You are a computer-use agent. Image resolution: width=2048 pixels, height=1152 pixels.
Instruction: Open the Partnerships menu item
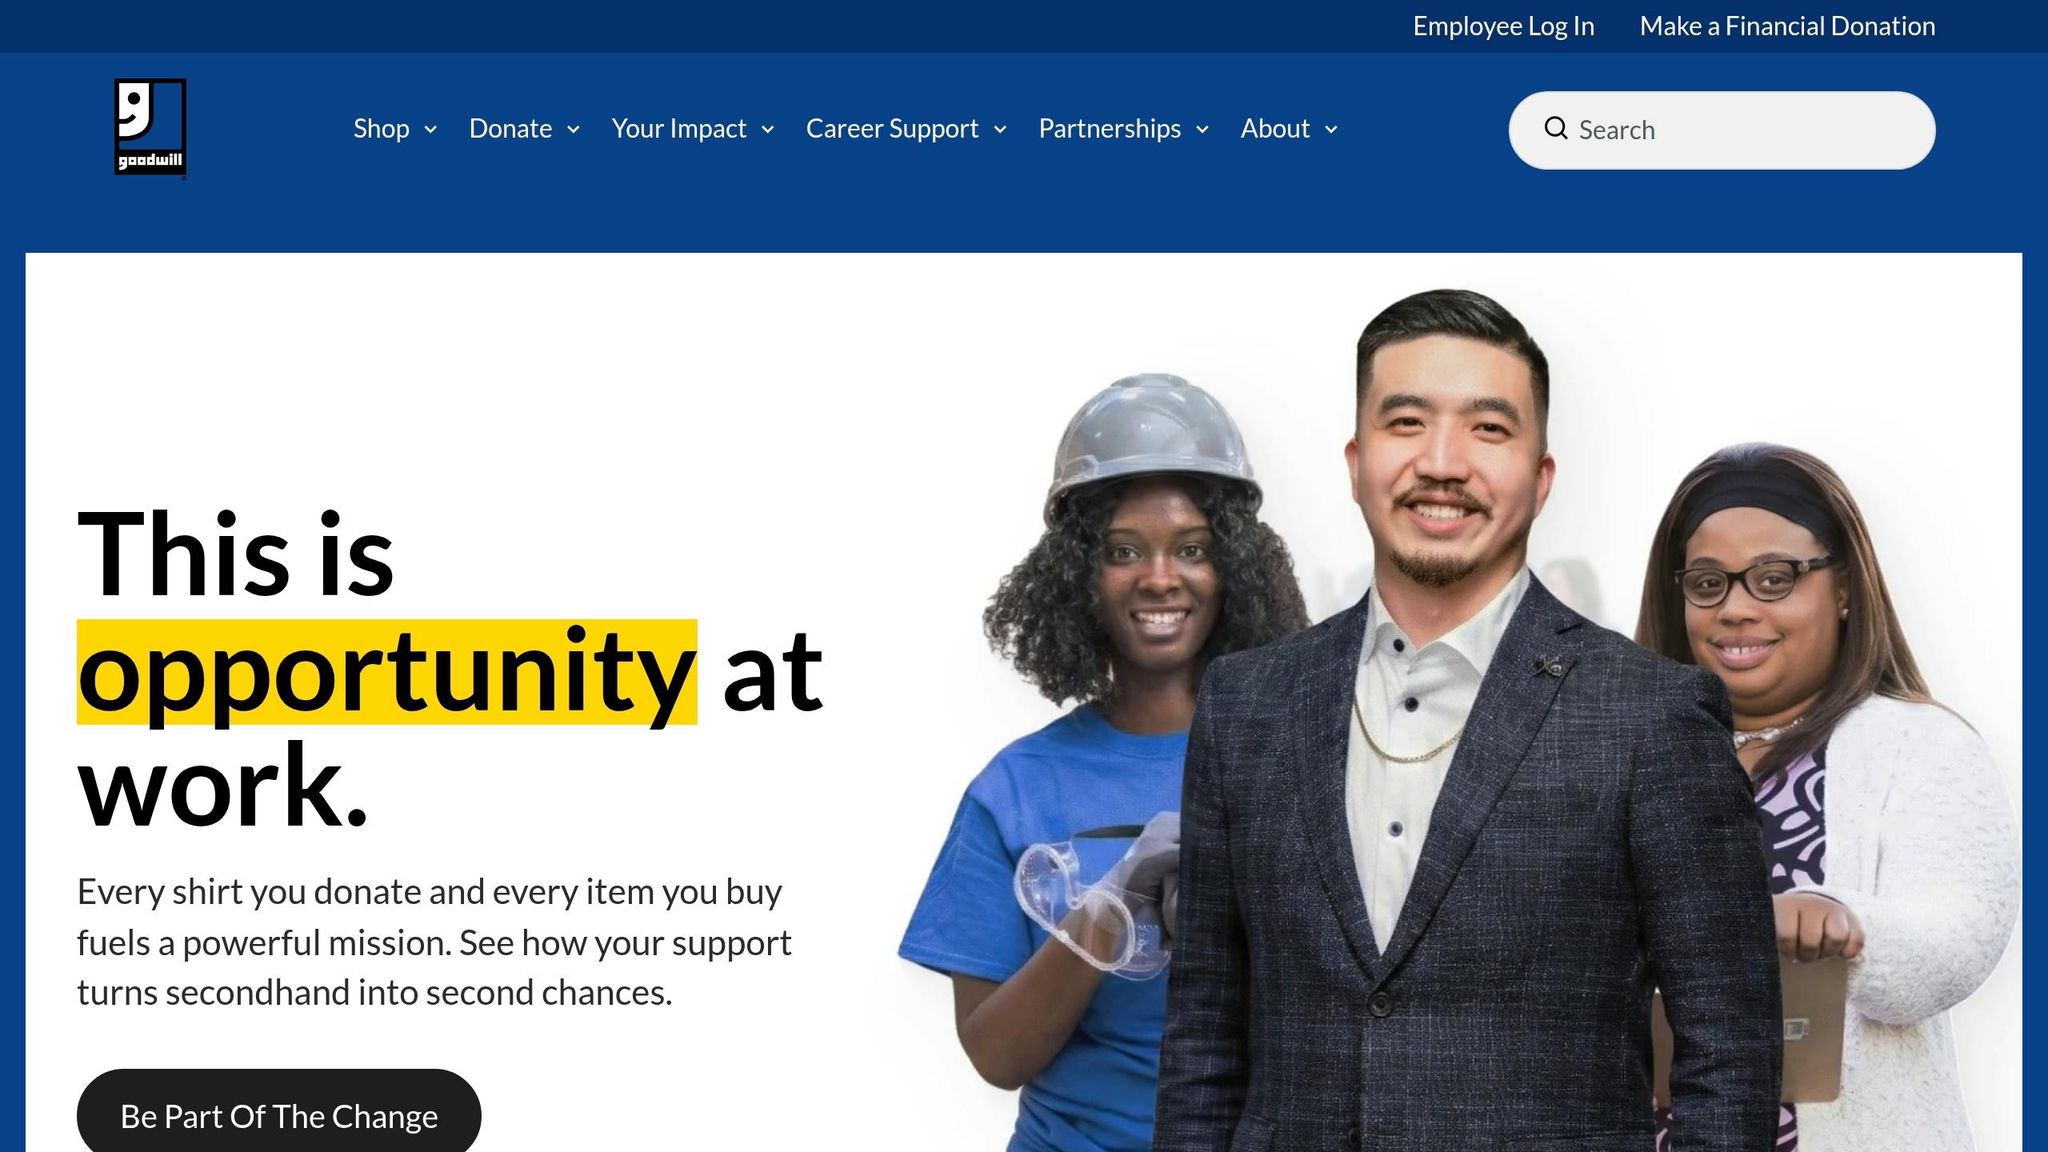tap(1124, 129)
